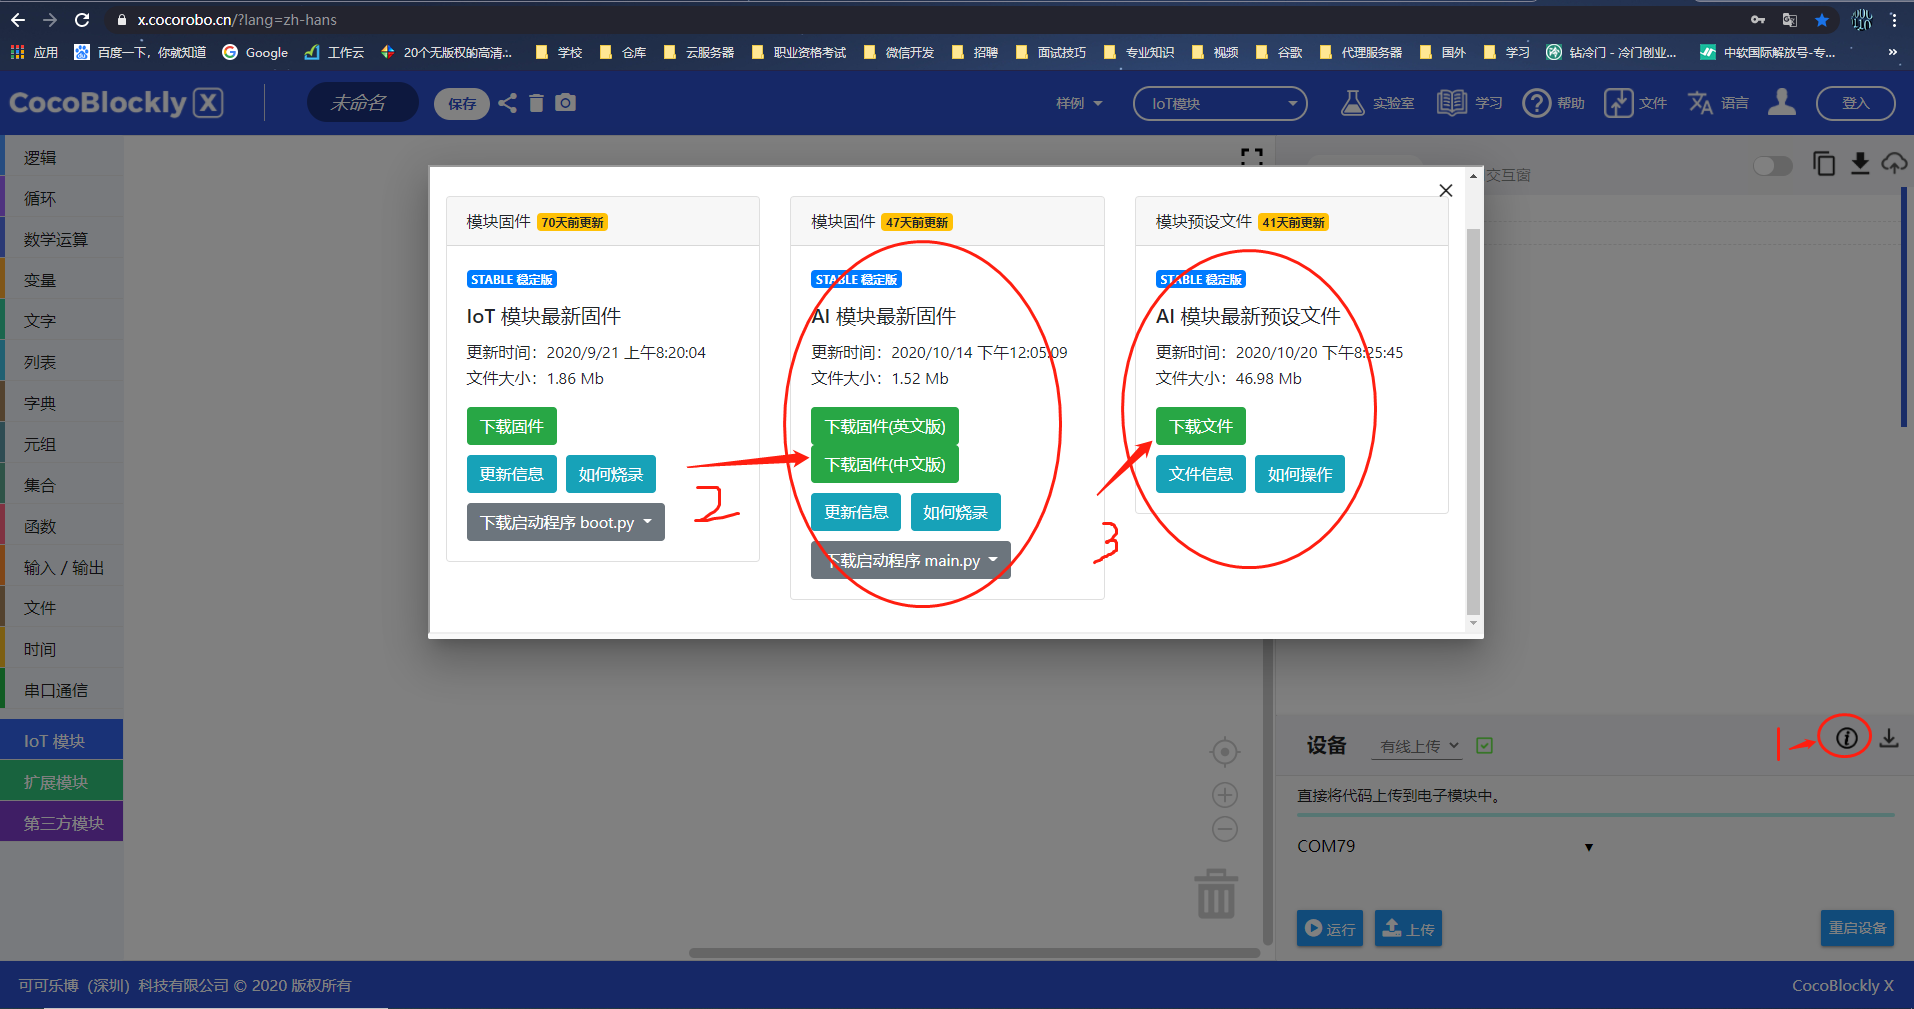Open the Google bookmark
This screenshot has height=1009, width=1914.
tap(255, 52)
